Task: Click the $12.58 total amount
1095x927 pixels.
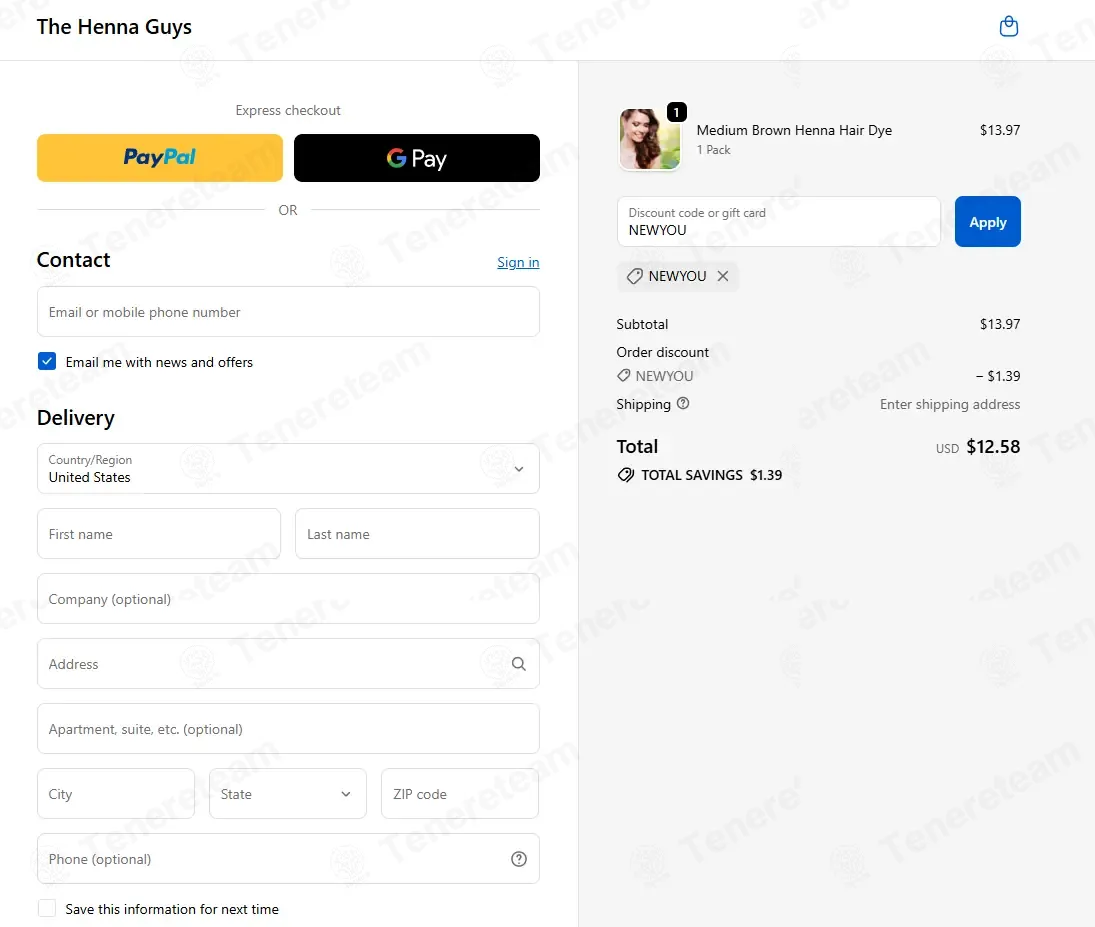Action: (993, 446)
